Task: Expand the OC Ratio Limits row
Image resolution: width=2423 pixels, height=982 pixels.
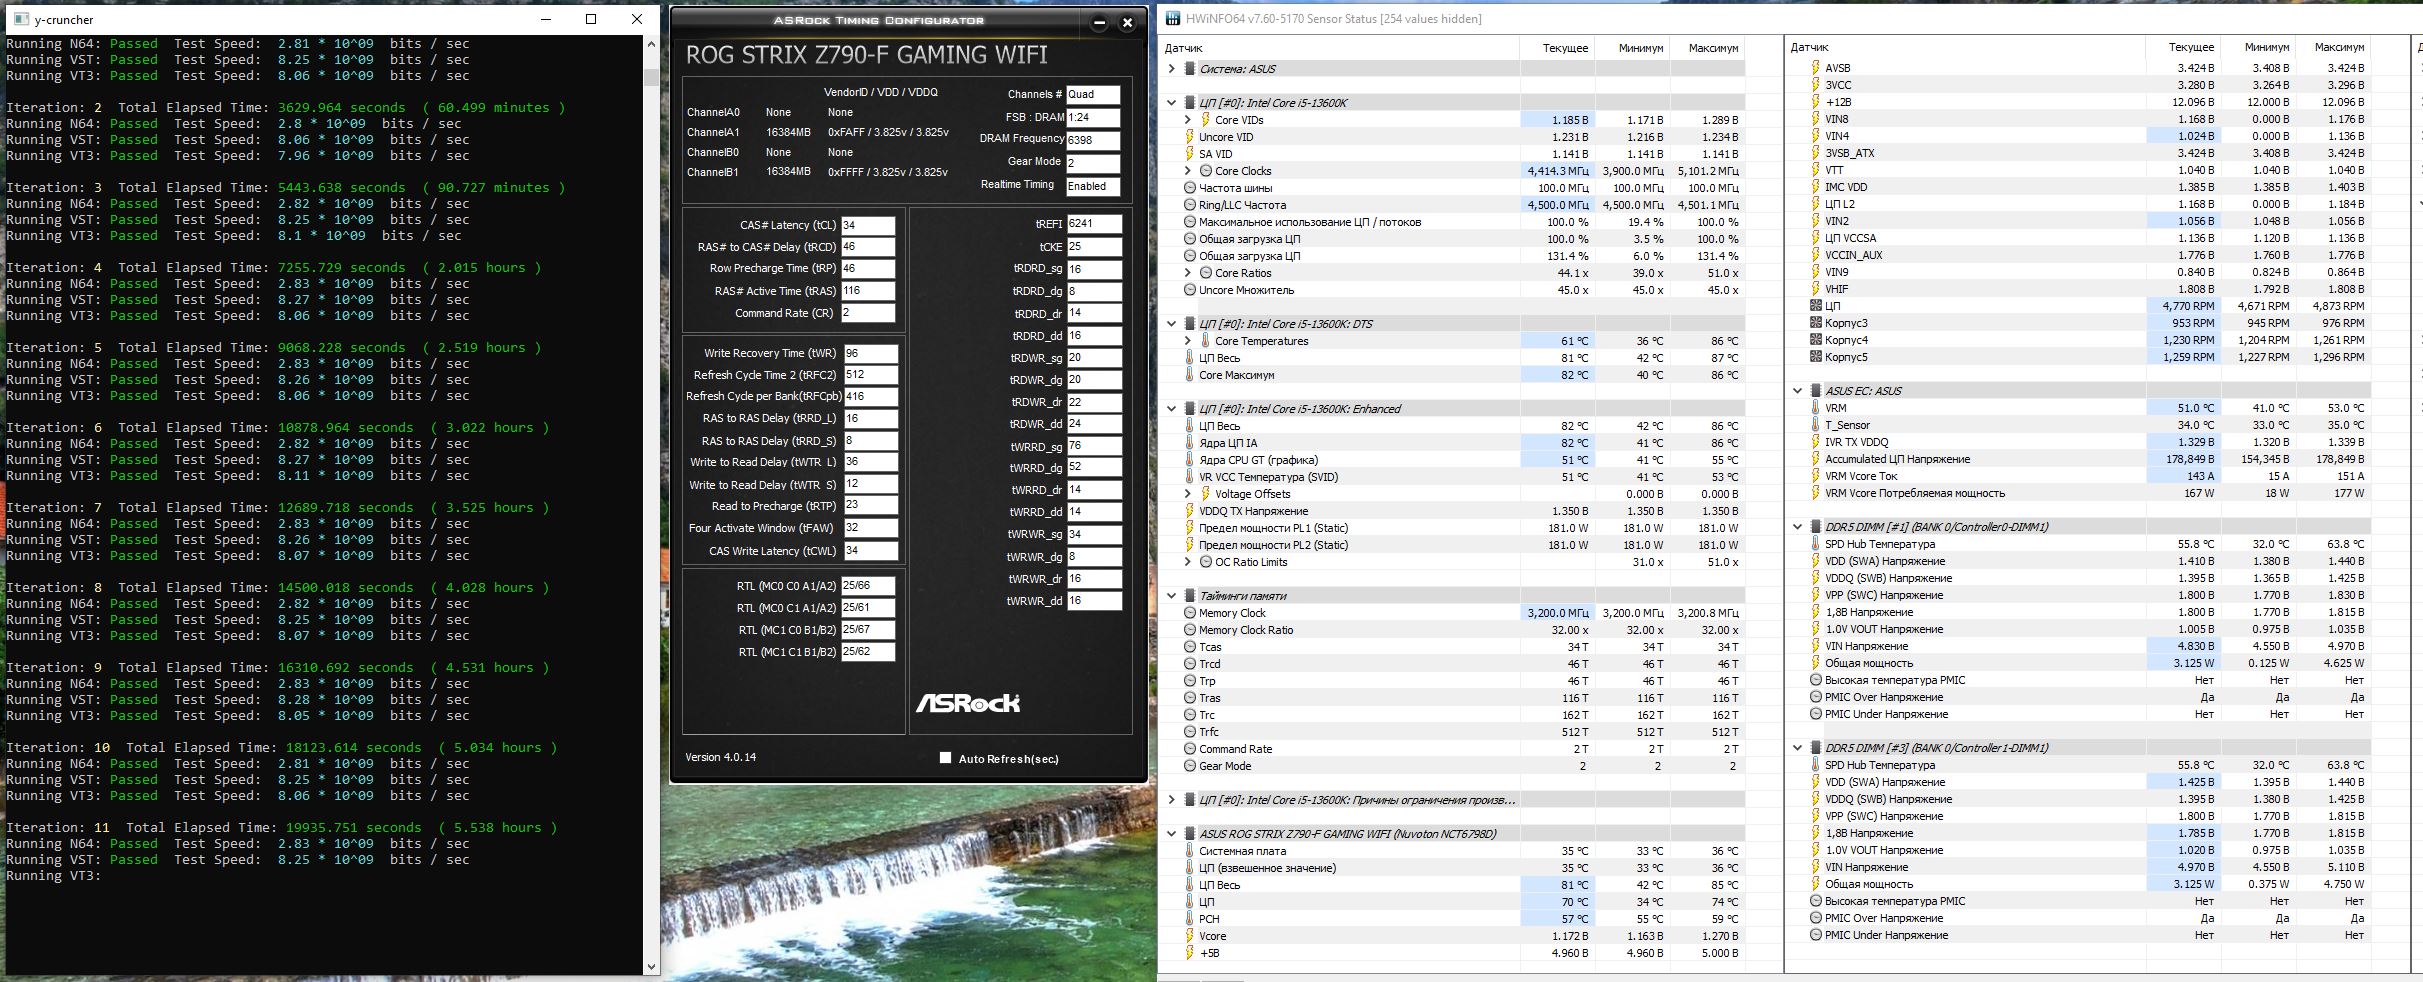Action: 1188,562
